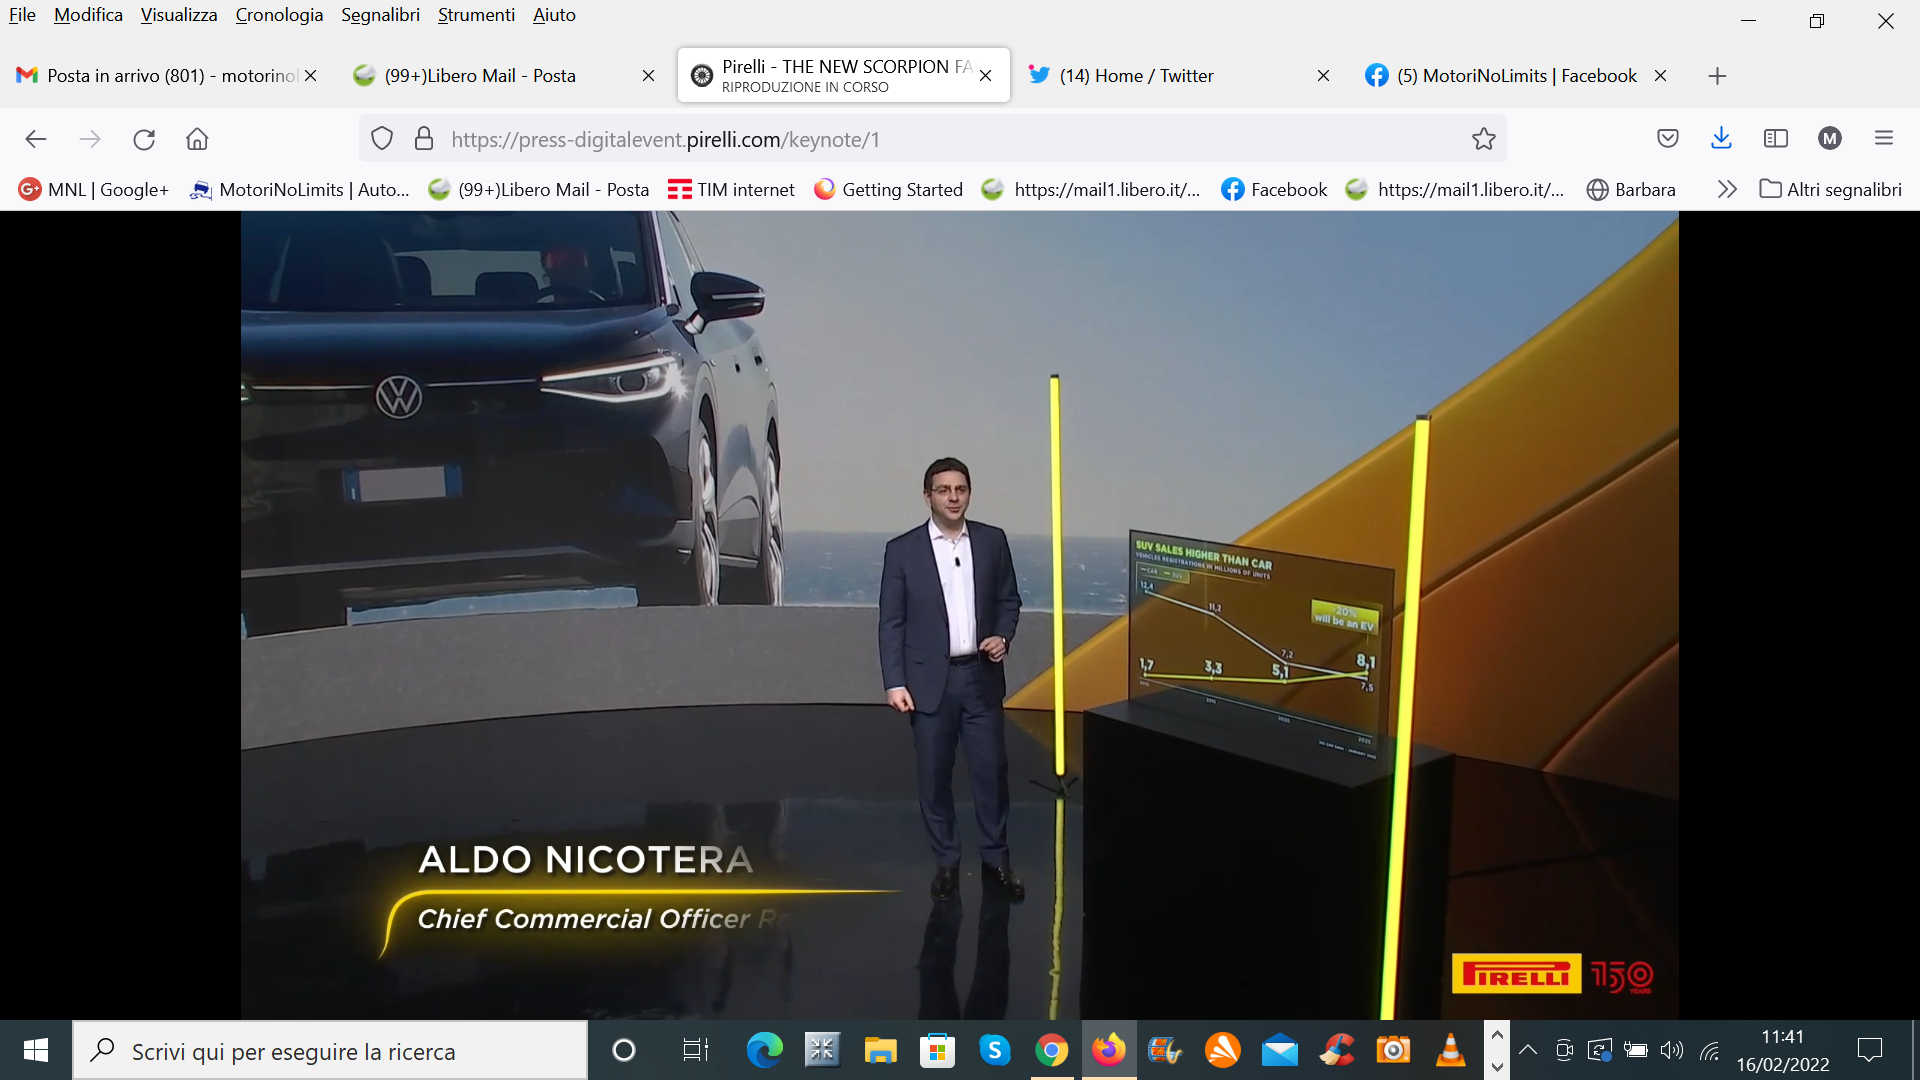Go to the browser home page

197,139
